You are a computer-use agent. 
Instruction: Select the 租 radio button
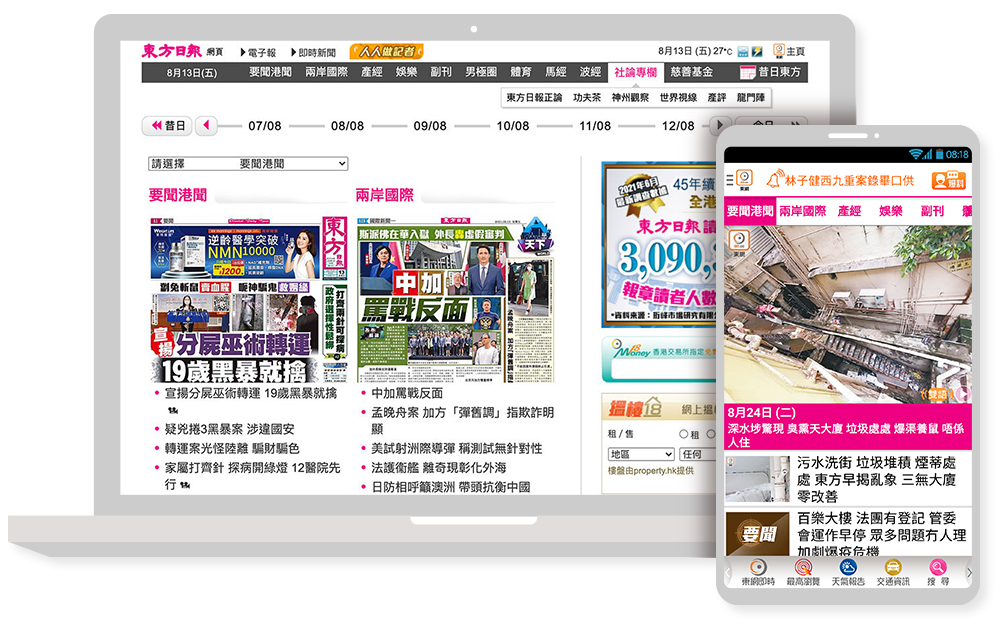[683, 434]
